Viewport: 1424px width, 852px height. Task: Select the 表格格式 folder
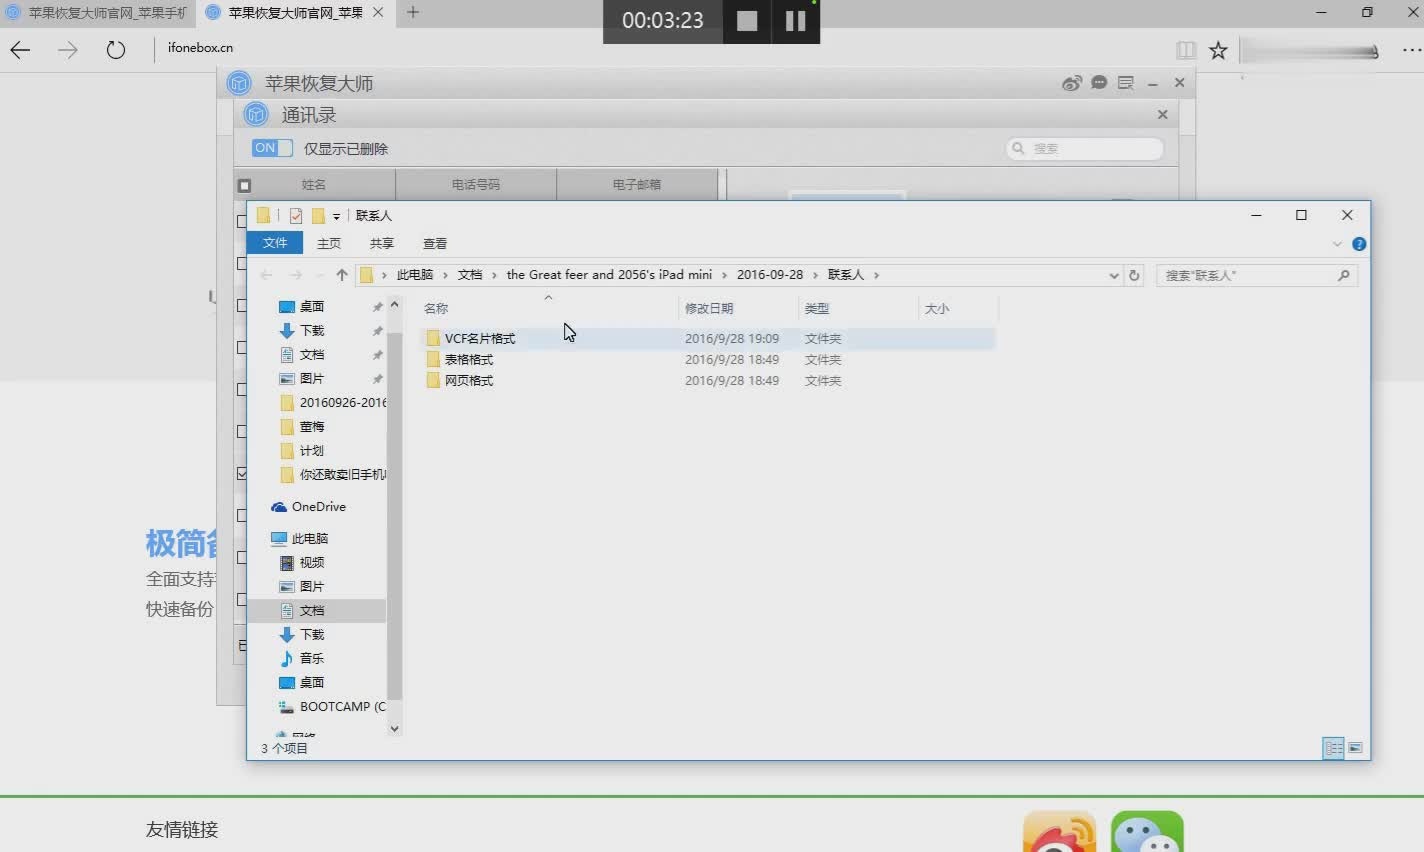(x=469, y=360)
